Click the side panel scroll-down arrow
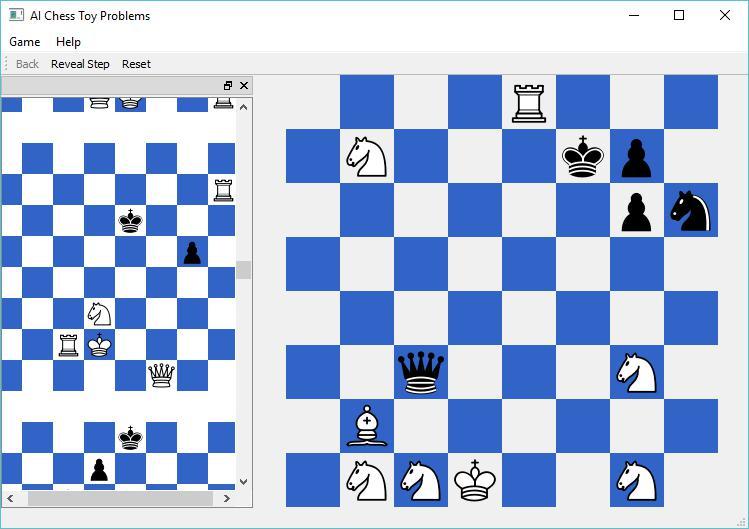The height and width of the screenshot is (529, 749). (x=244, y=482)
